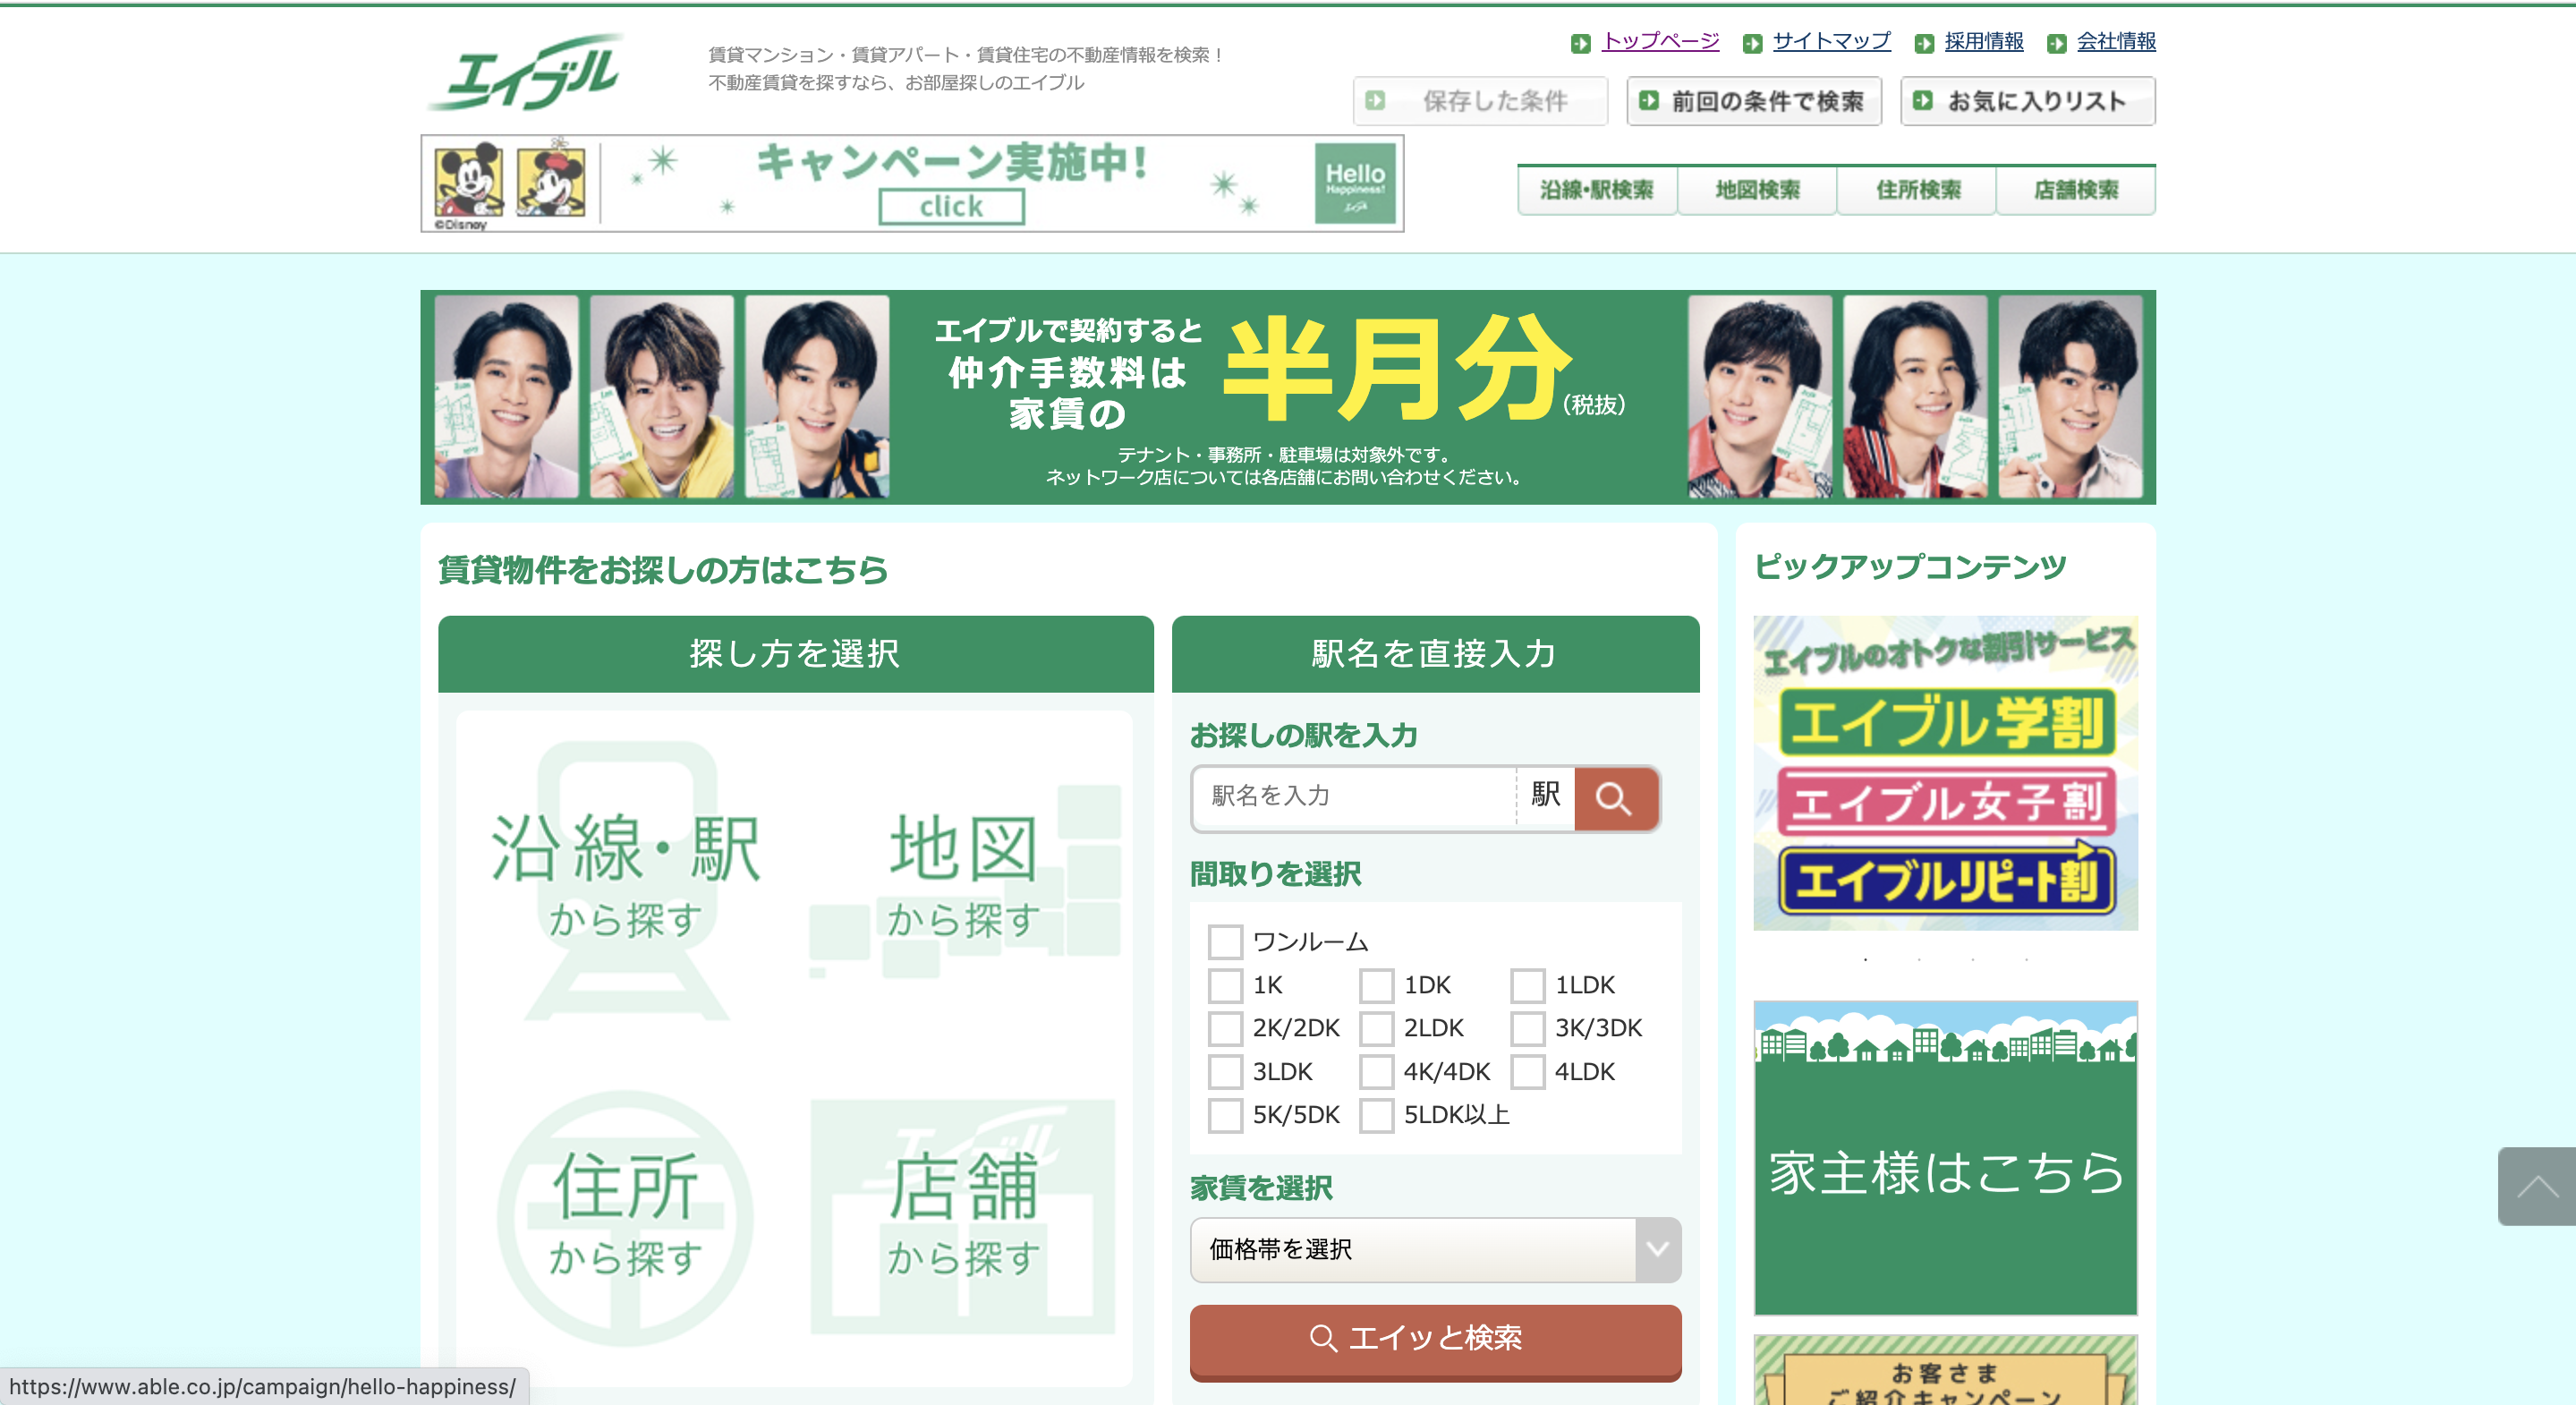Click the 前回の条件で検索 button

coord(1755,101)
